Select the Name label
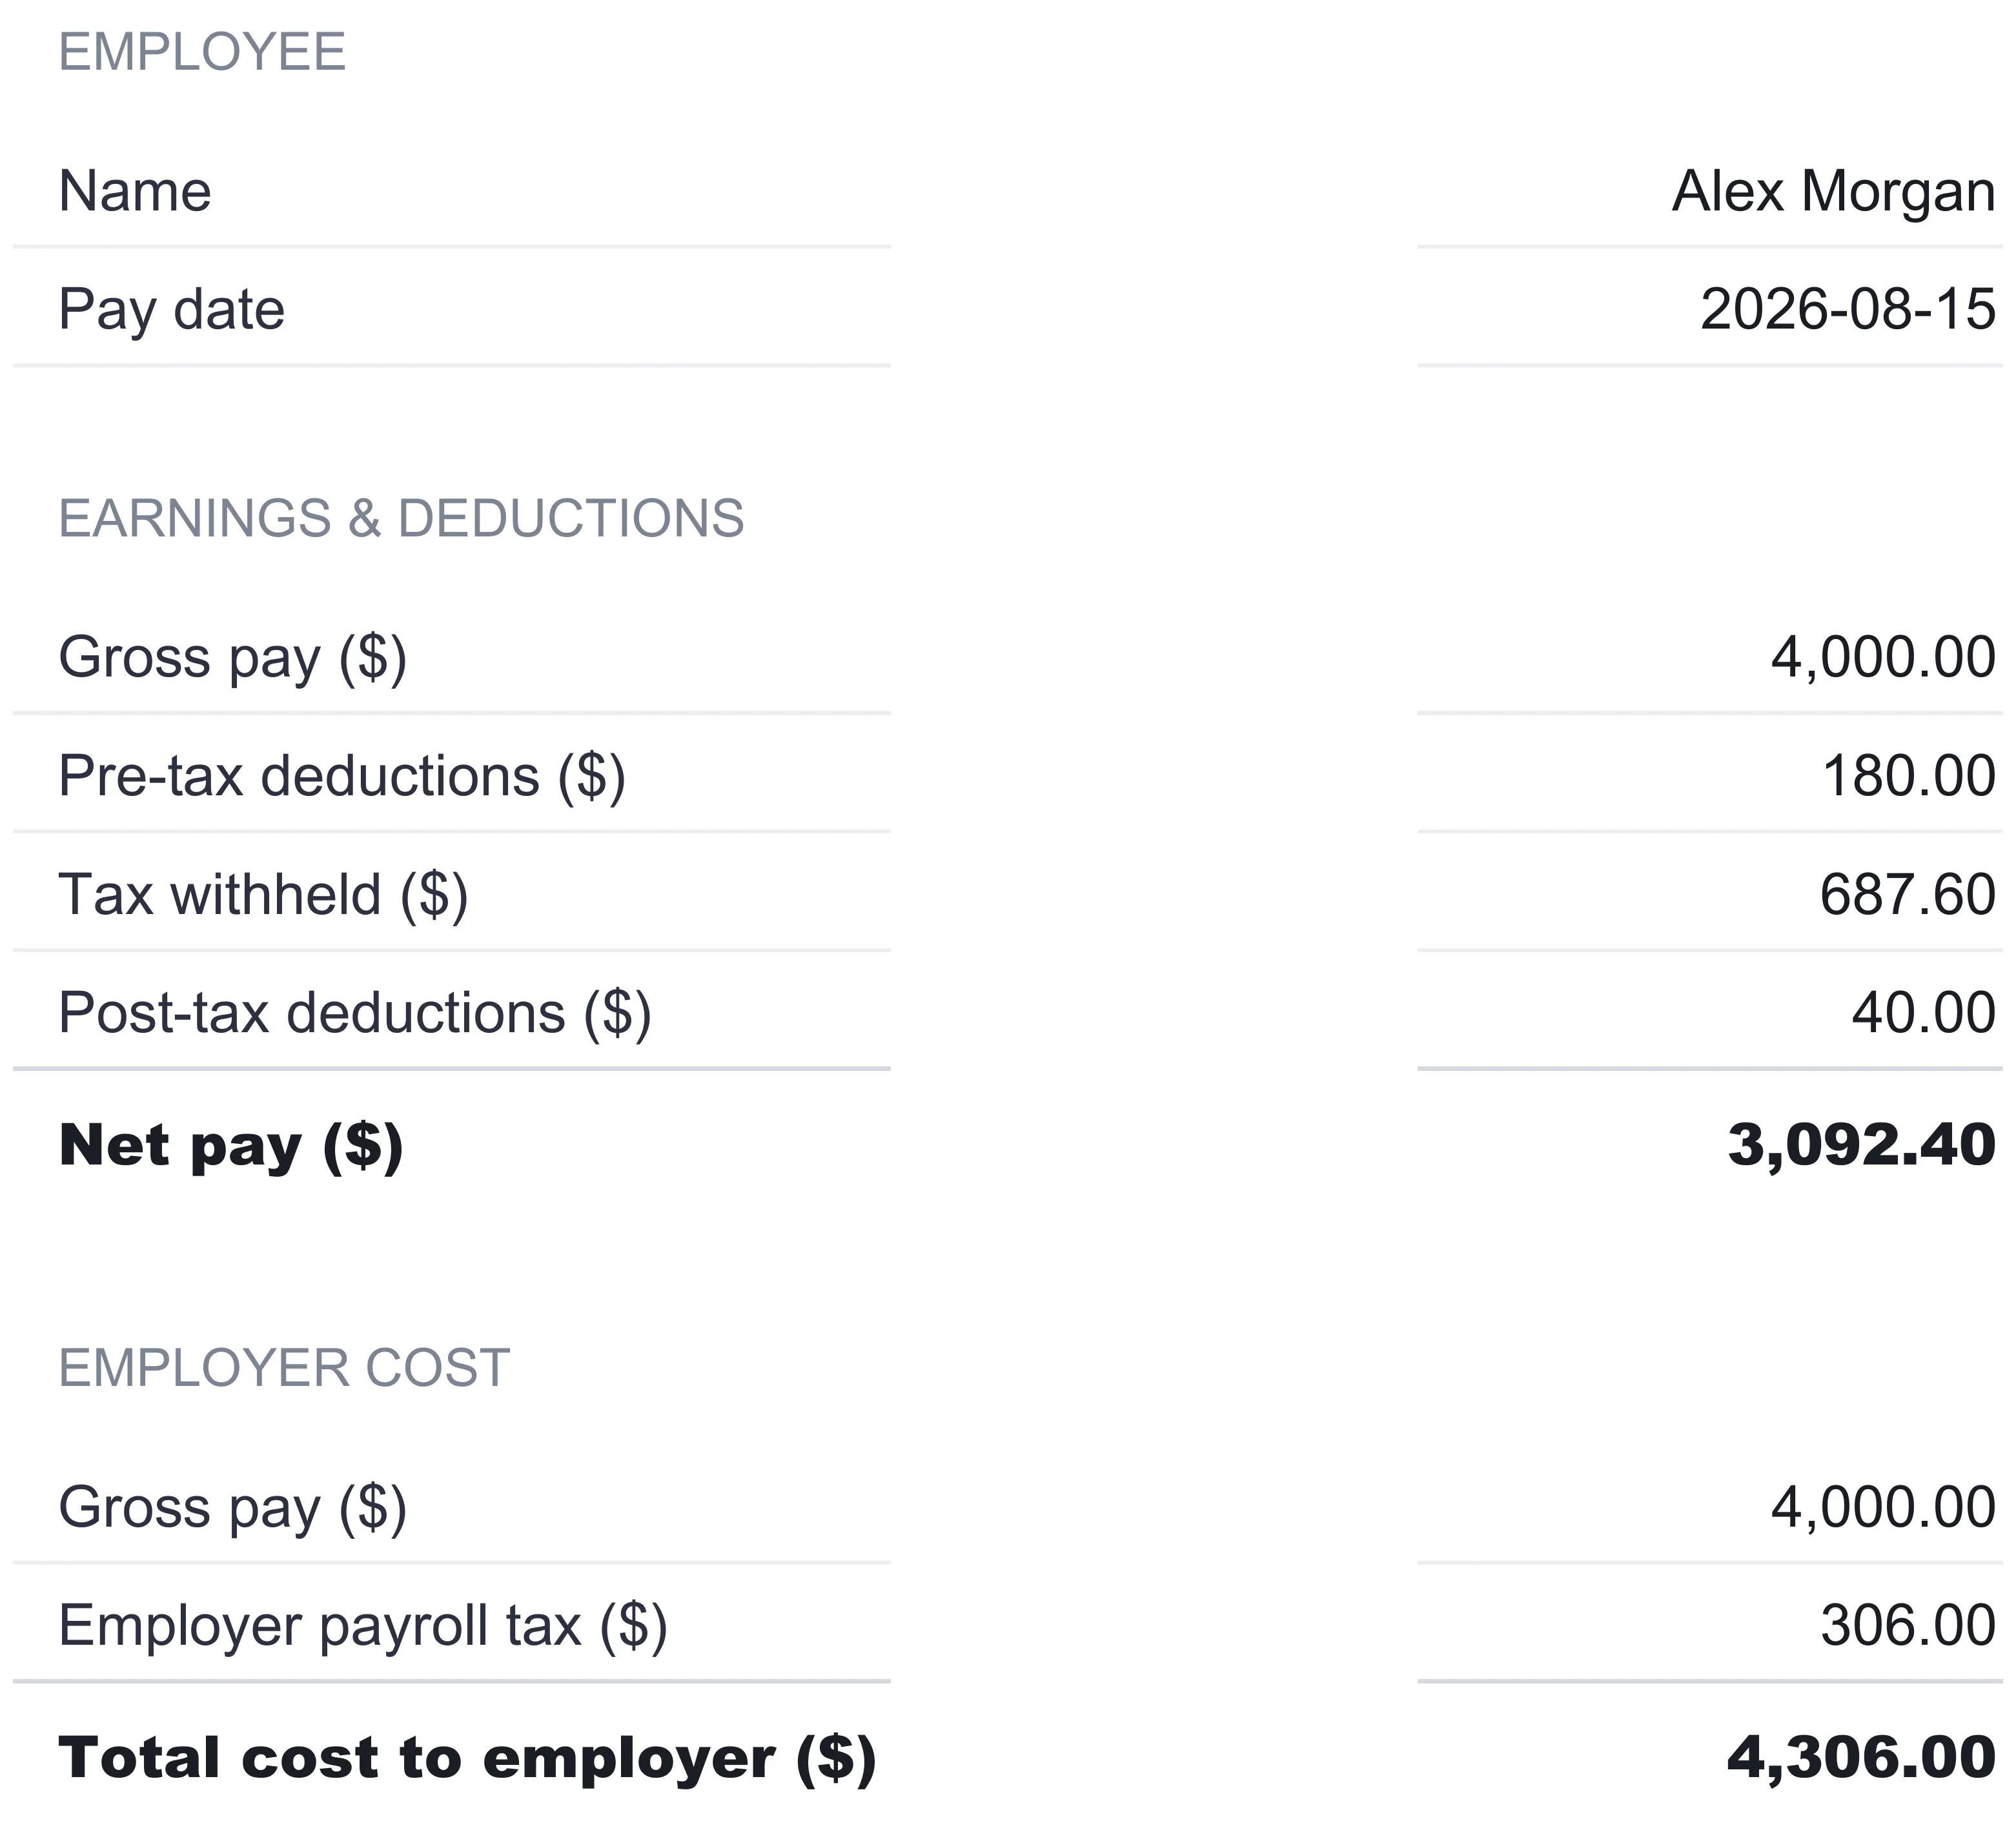Viewport: 2016px width, 1821px height. click(x=135, y=190)
